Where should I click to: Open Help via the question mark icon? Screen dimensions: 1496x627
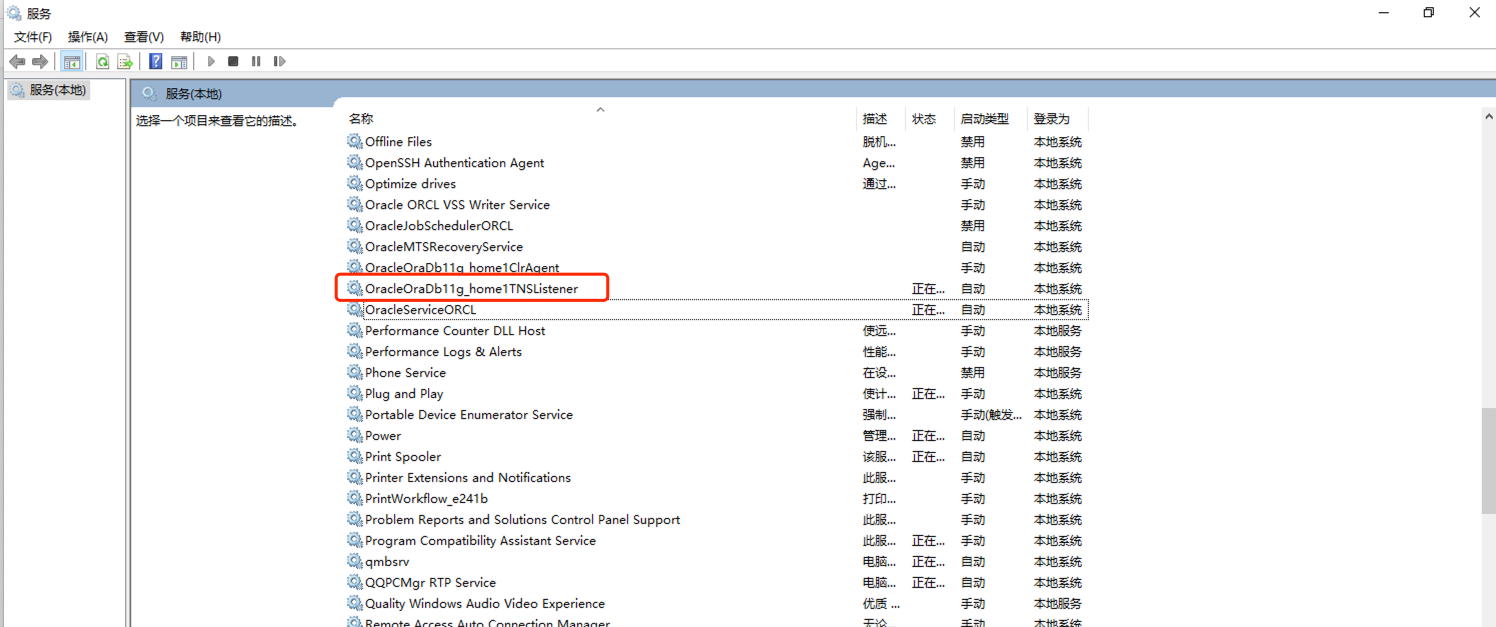coord(156,62)
